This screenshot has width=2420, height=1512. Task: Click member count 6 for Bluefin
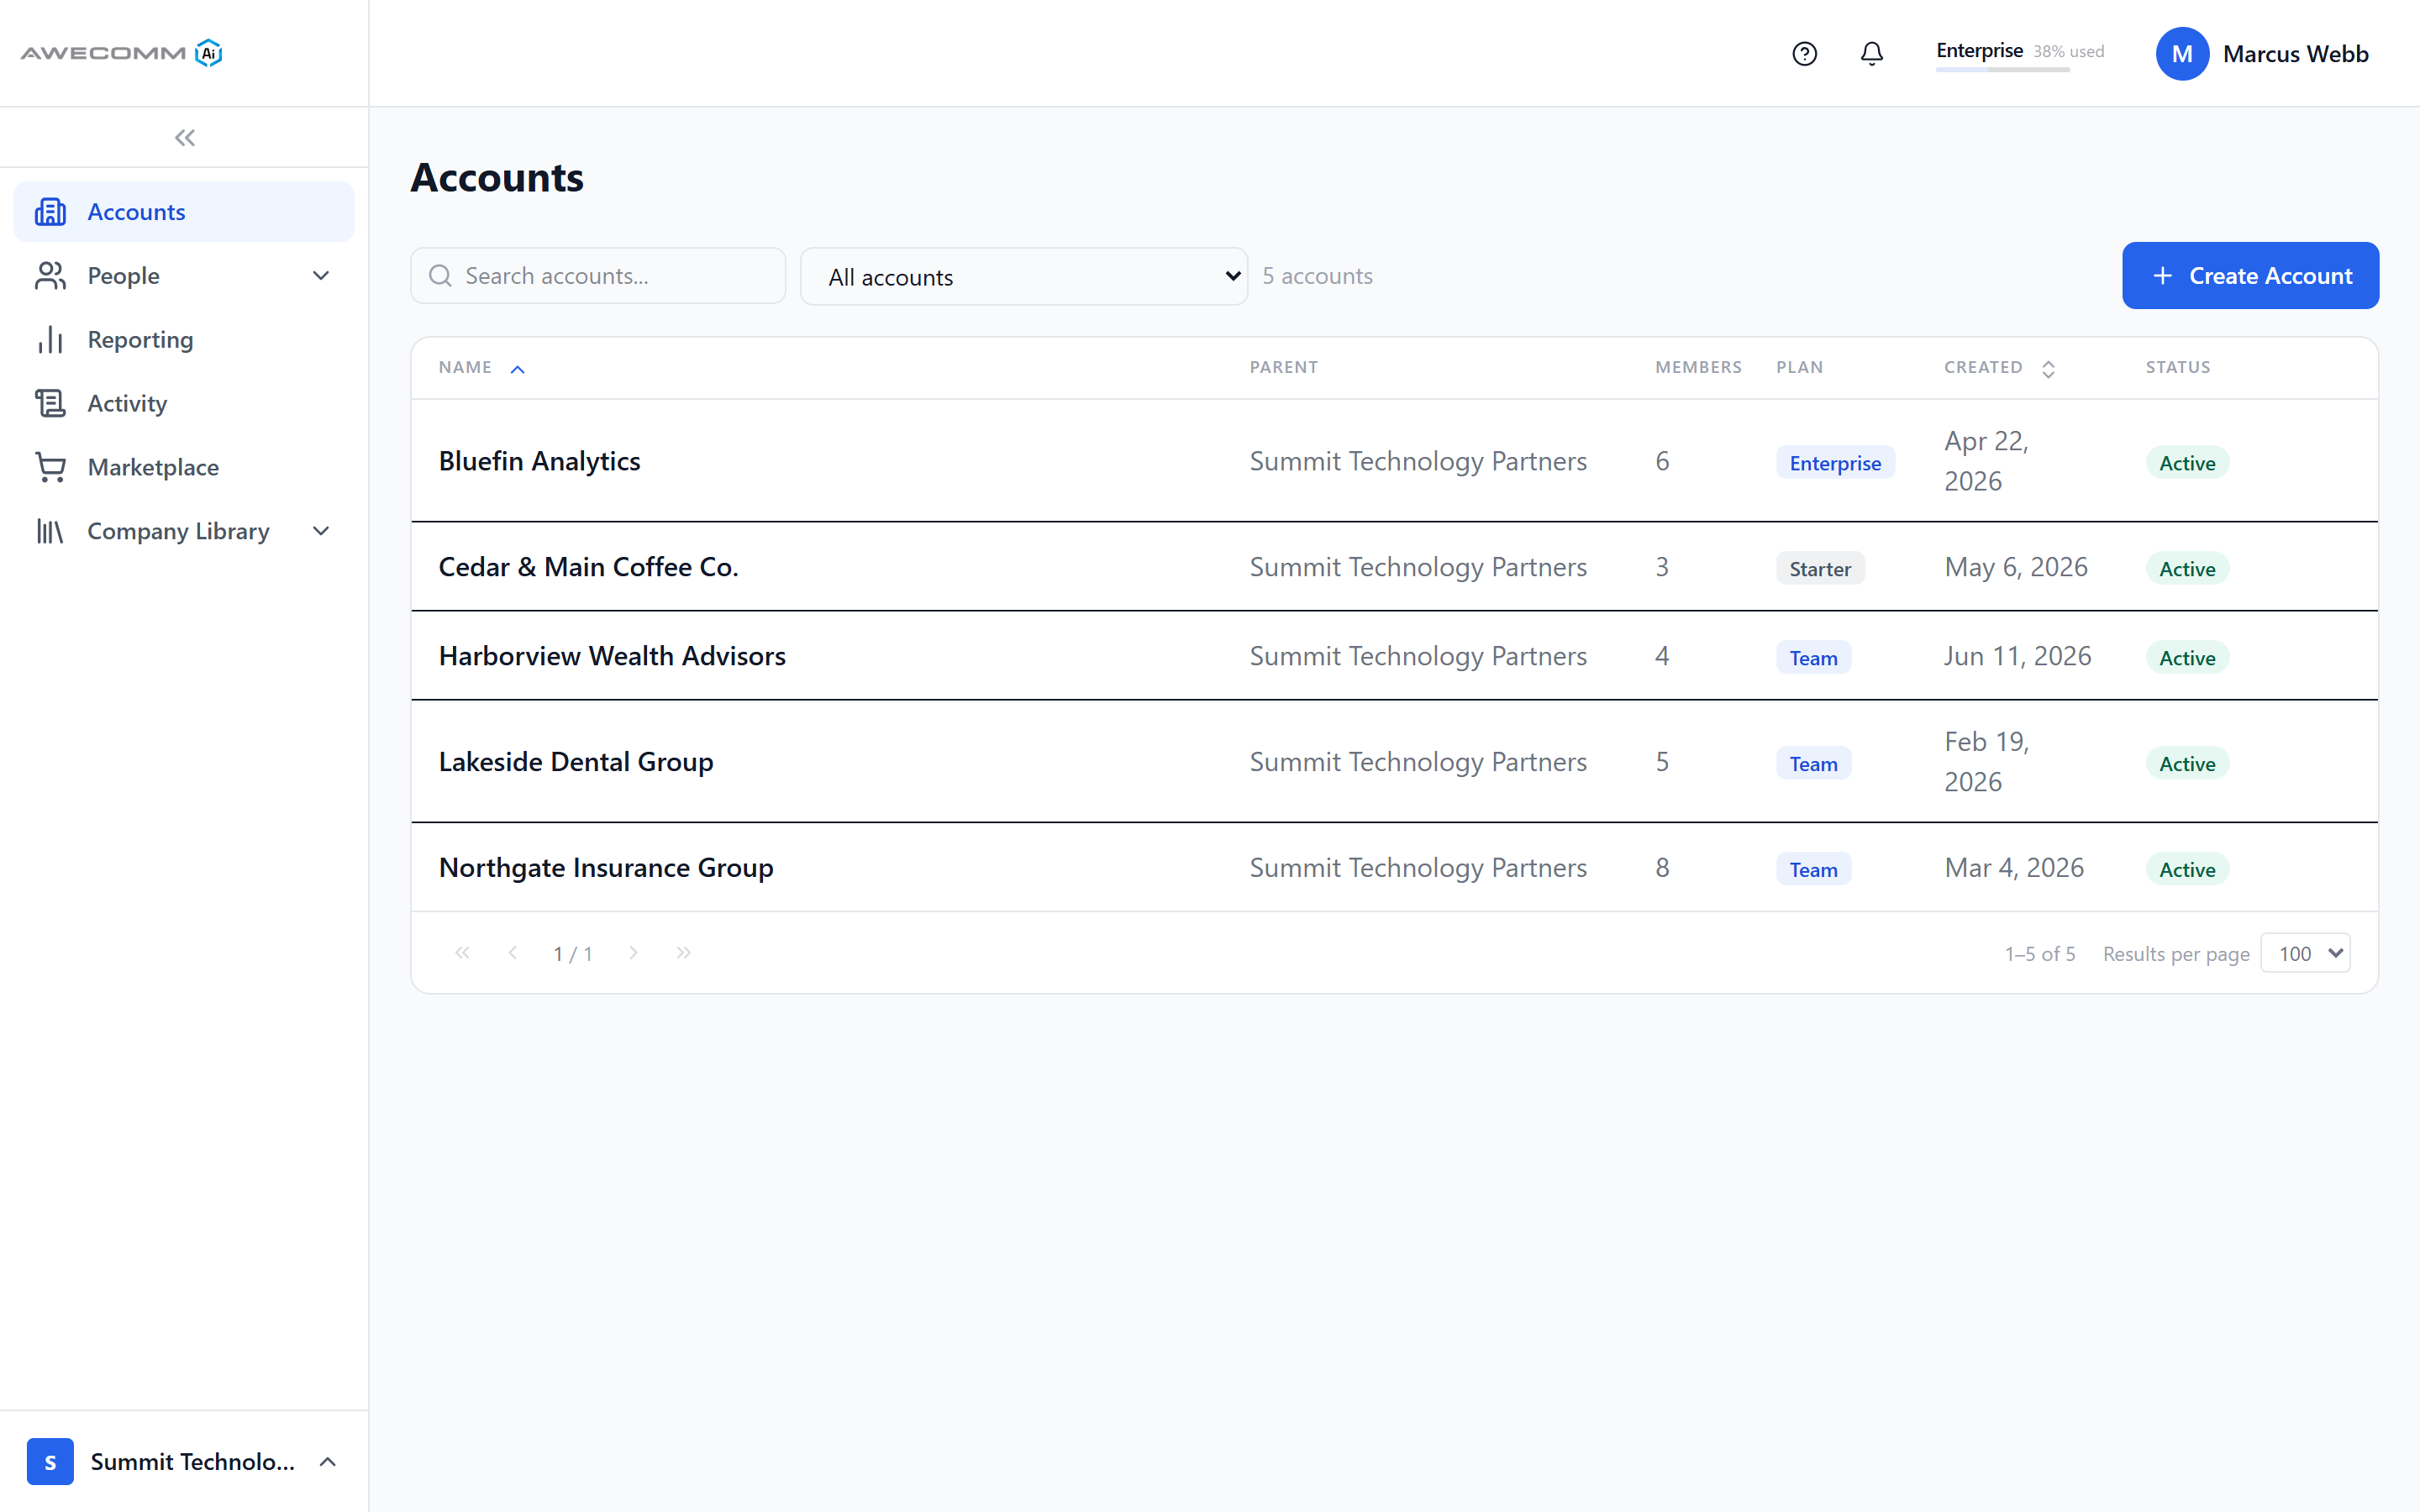pyautogui.click(x=1662, y=461)
